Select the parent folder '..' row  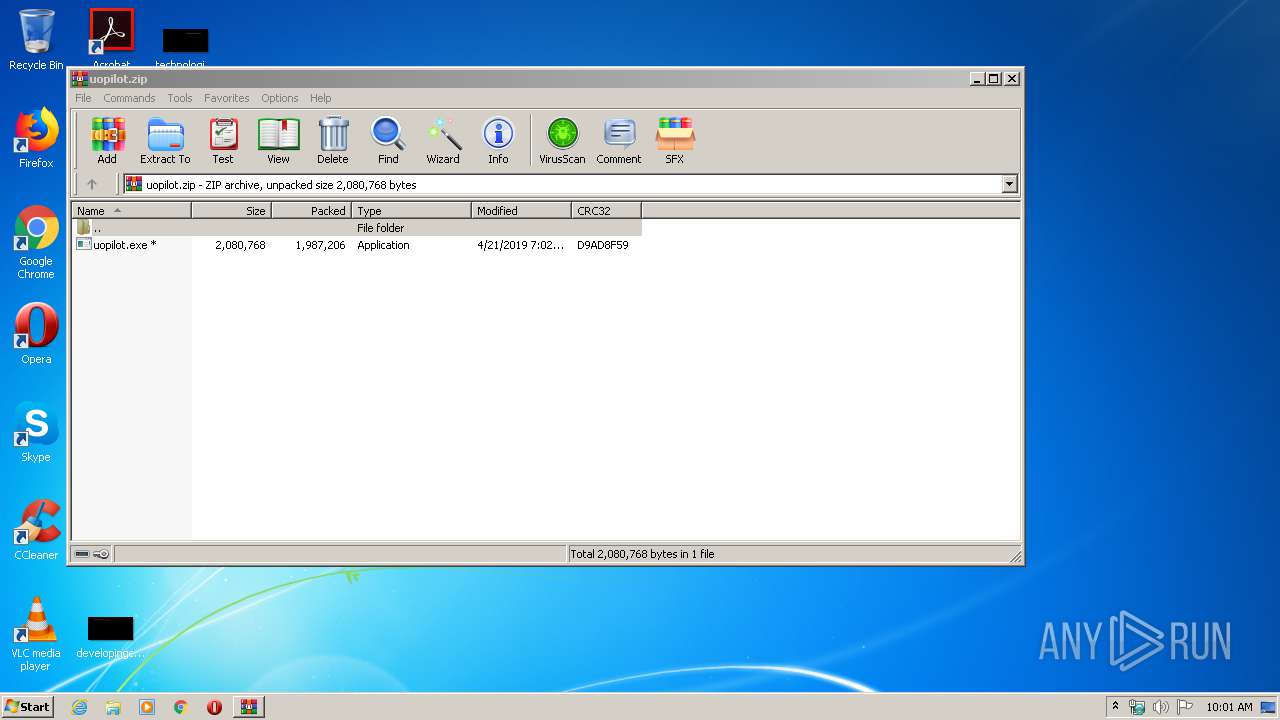pyautogui.click(x=356, y=228)
